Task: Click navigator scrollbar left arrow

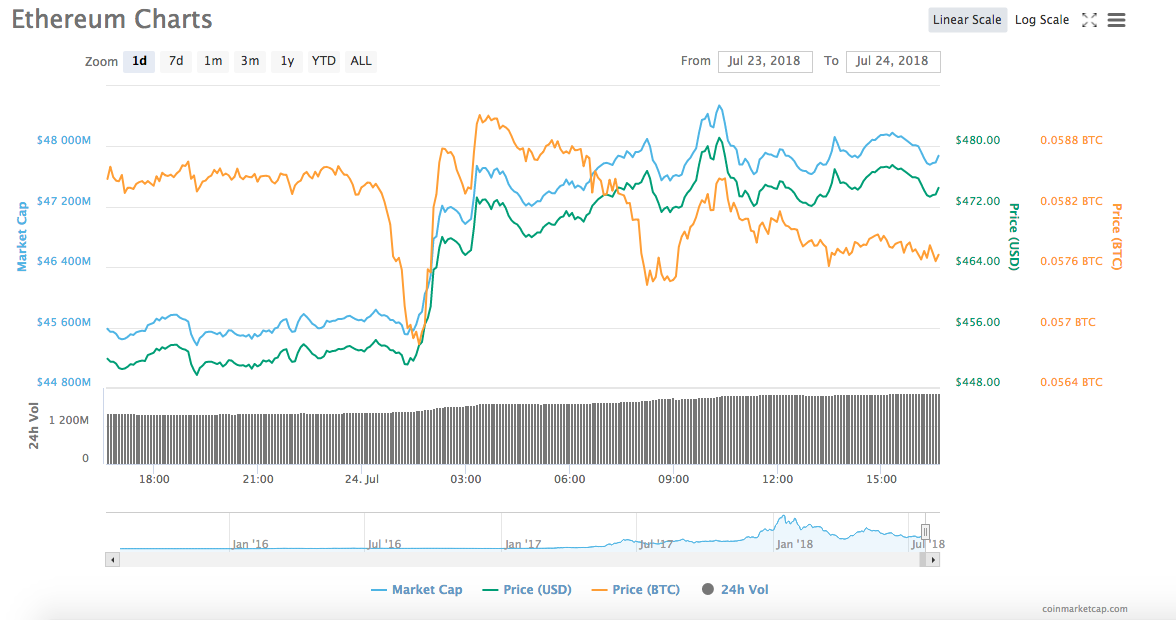Action: tap(112, 560)
